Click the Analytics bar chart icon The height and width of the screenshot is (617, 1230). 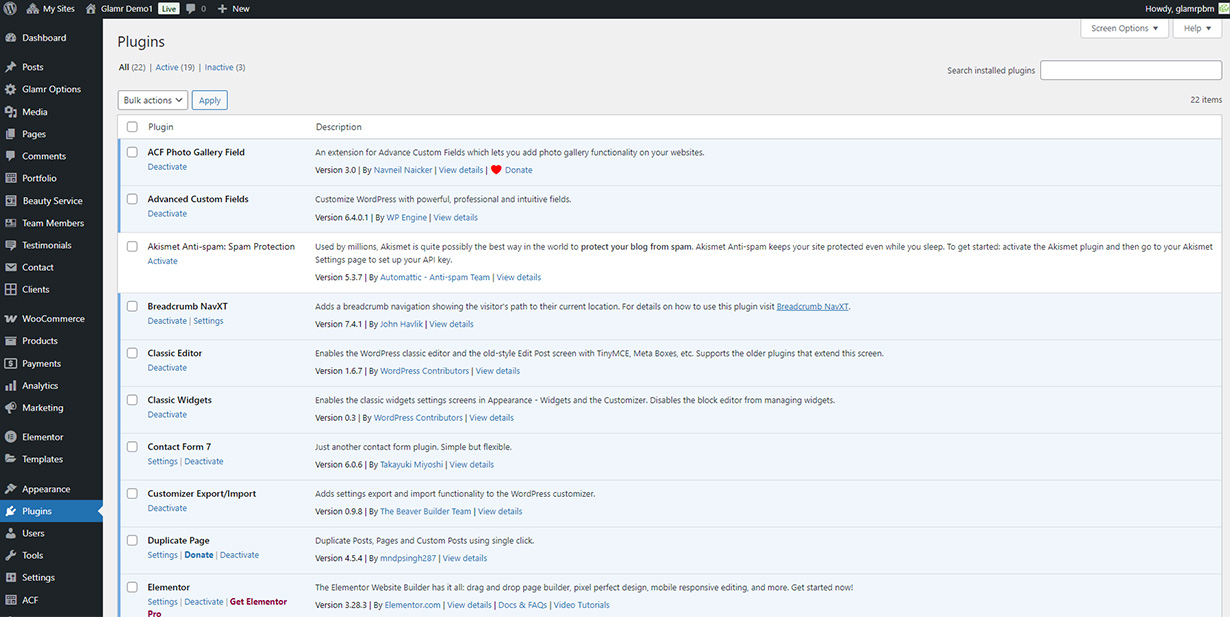point(10,386)
